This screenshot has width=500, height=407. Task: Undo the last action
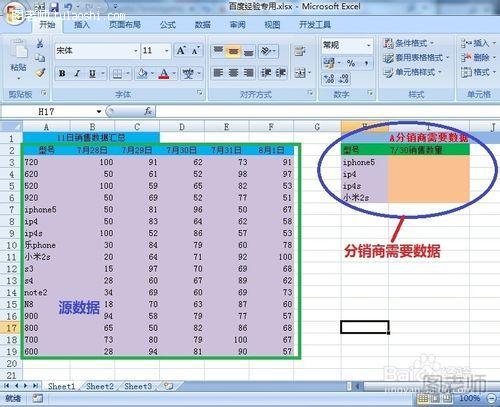click(x=68, y=7)
